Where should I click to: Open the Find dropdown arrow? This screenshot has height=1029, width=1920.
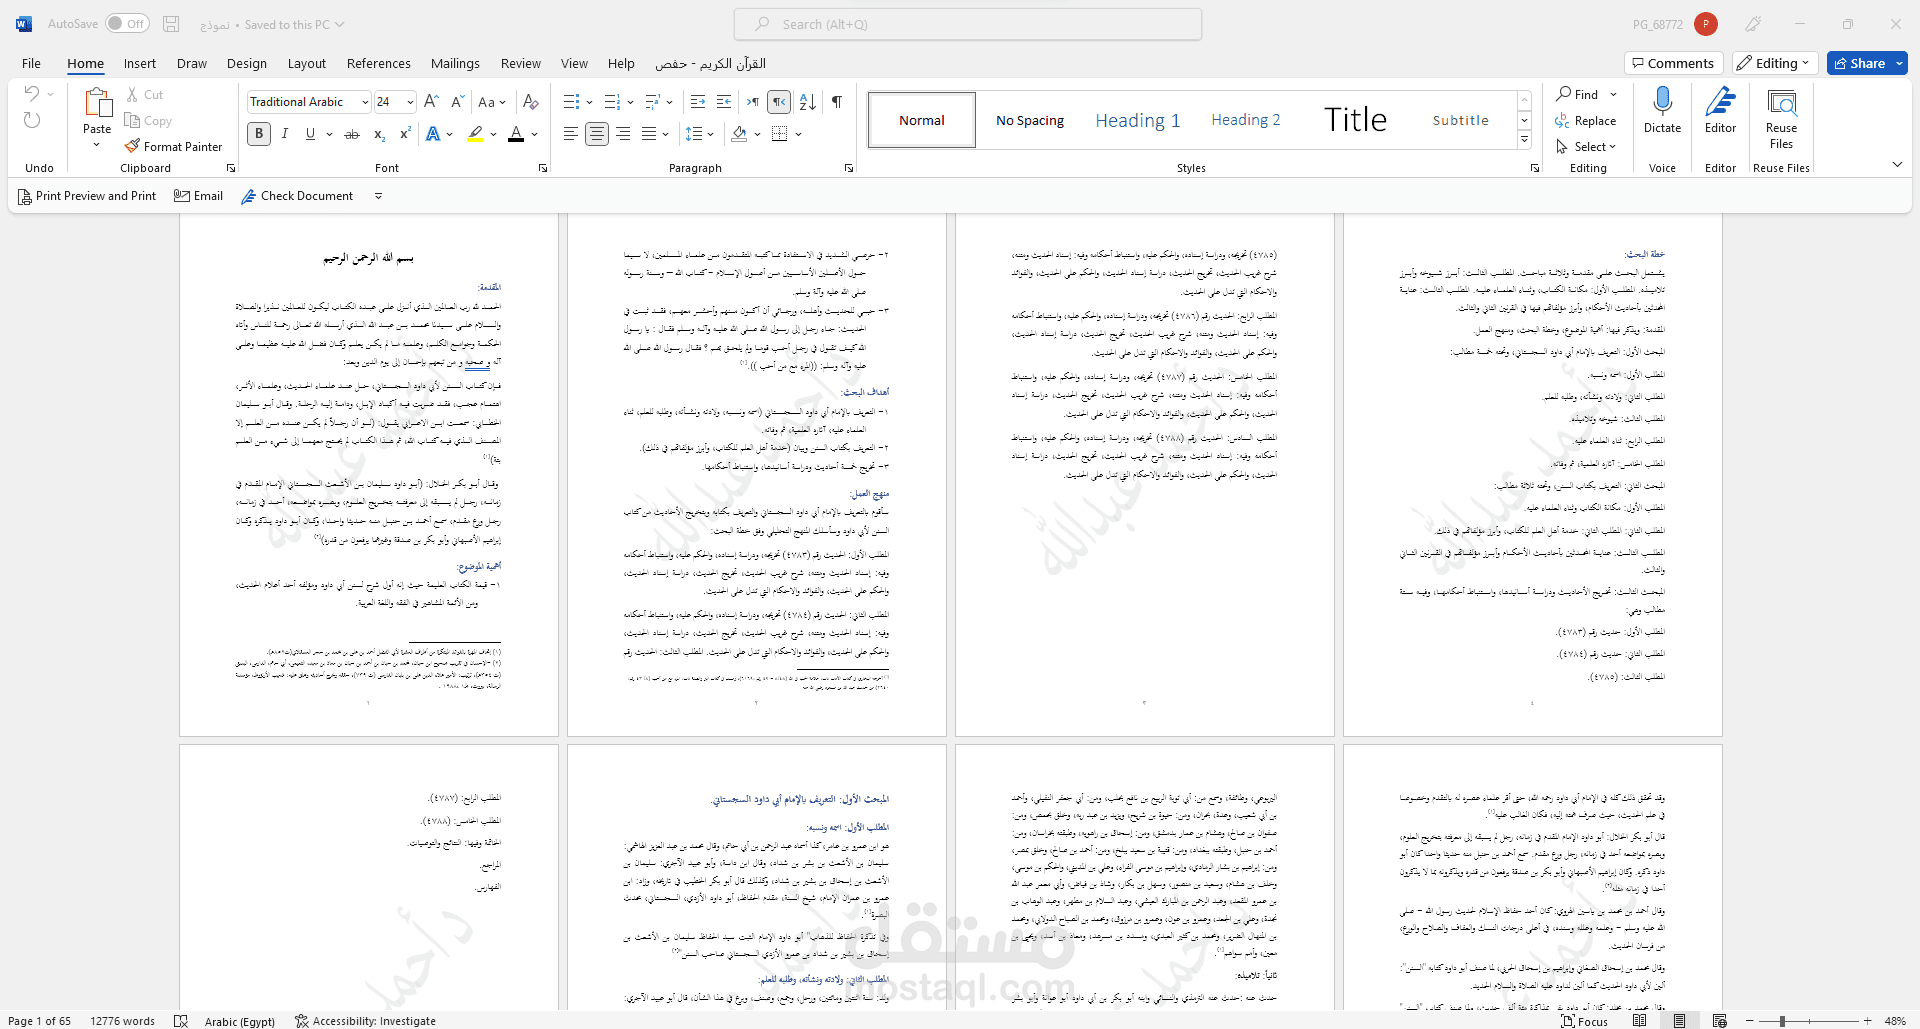1613,94
